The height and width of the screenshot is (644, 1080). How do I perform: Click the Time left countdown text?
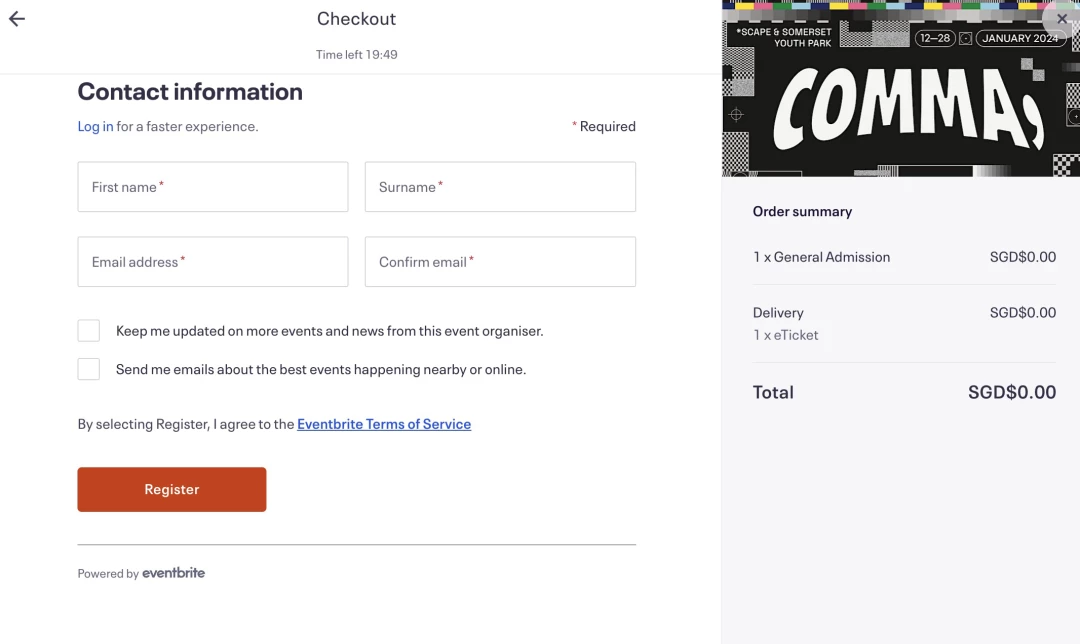357,54
